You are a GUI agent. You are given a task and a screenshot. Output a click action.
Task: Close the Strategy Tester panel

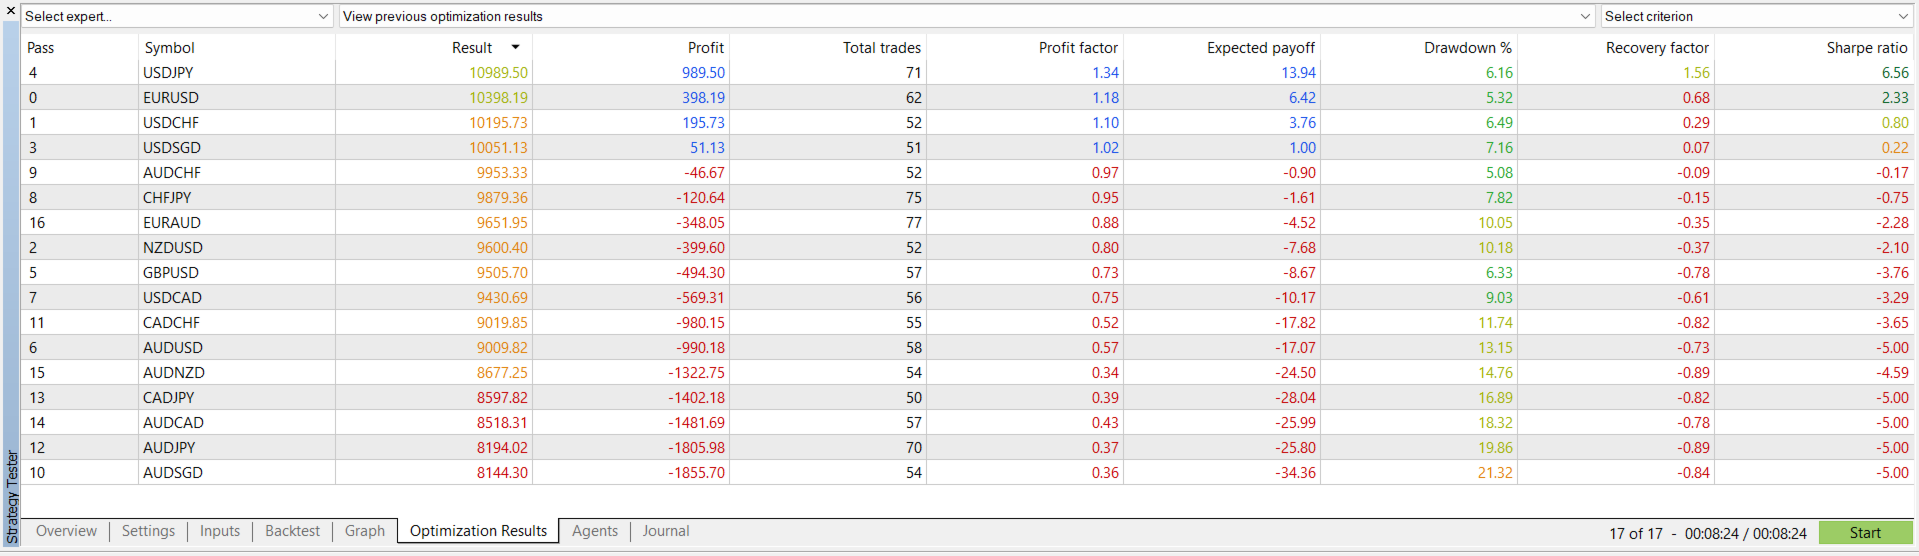[11, 11]
